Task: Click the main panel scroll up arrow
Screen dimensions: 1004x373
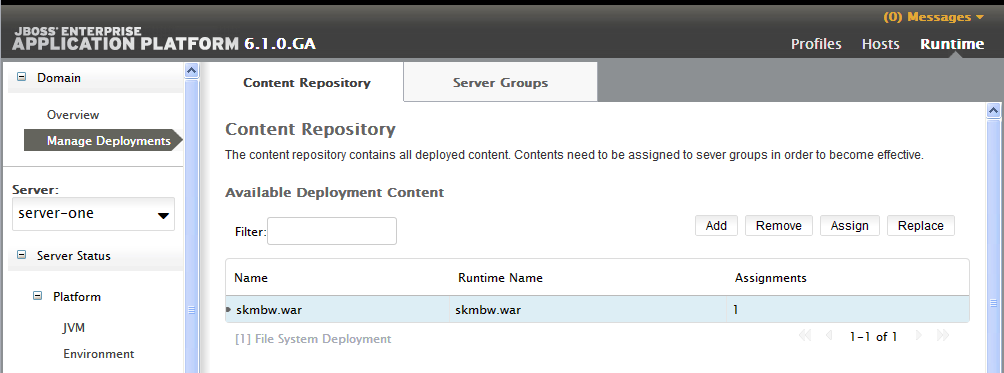Action: pyautogui.click(x=993, y=111)
